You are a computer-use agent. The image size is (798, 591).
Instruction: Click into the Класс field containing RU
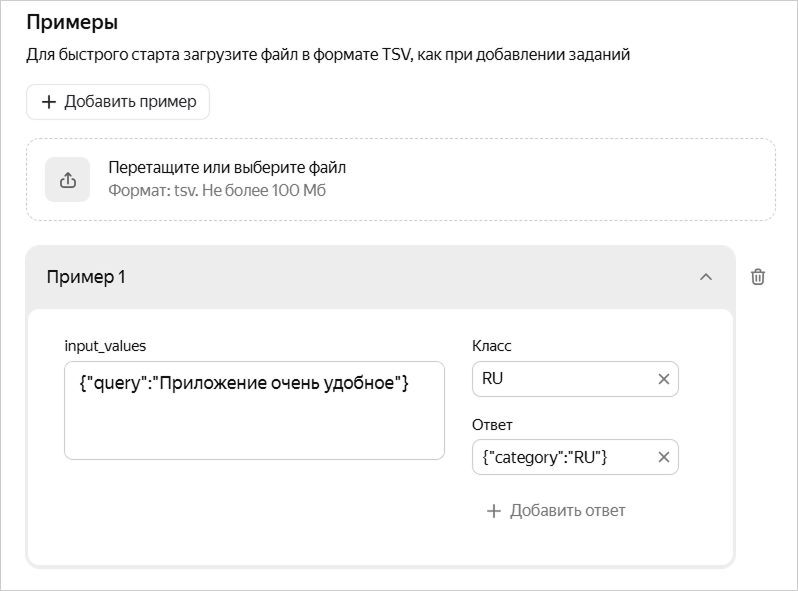560,379
